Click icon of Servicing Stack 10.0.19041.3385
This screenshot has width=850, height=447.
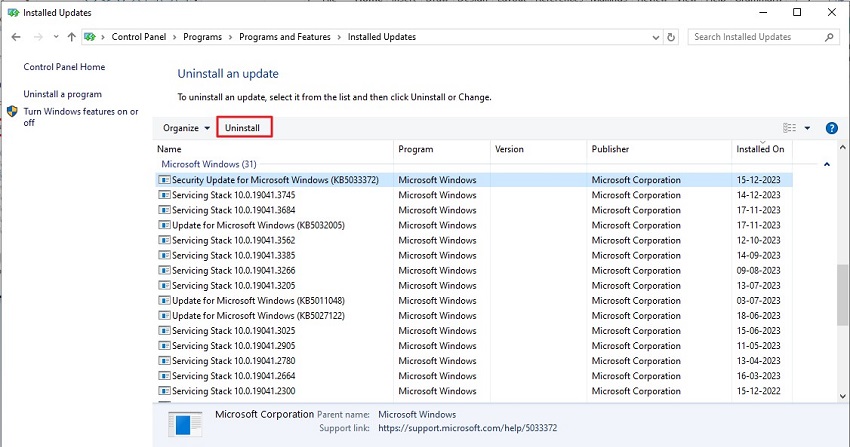point(164,255)
